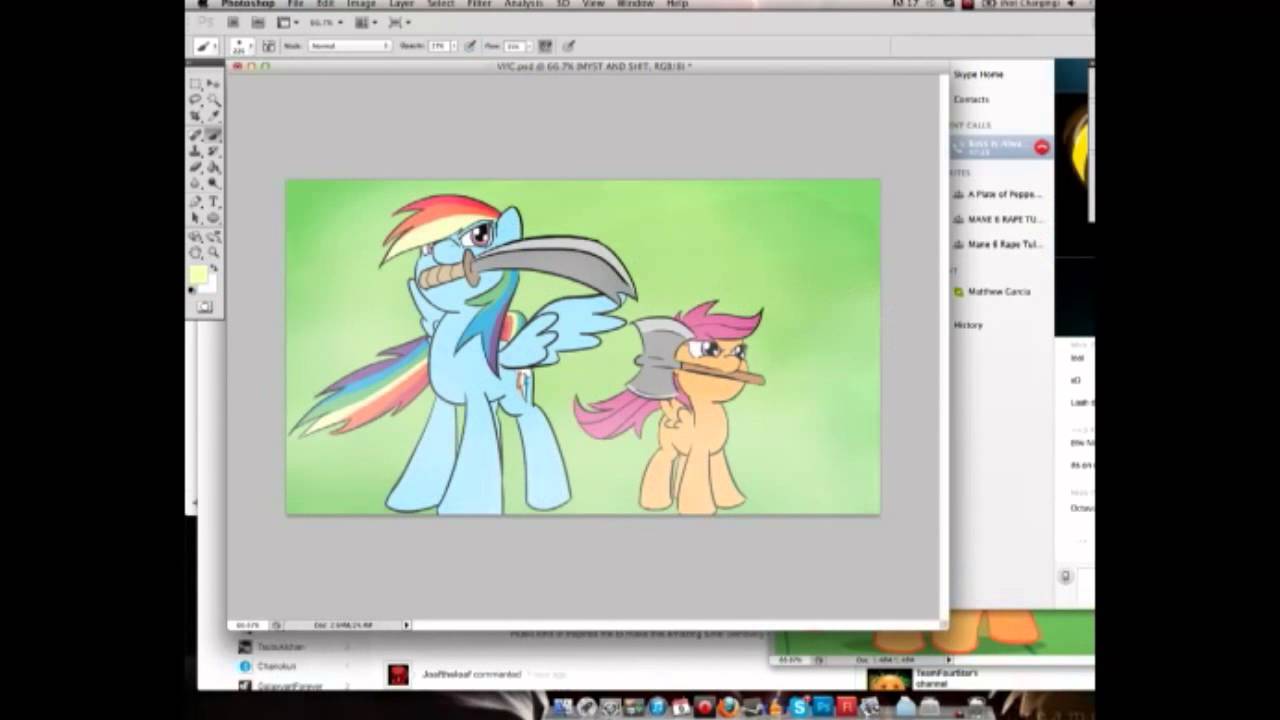Select the Lasso tool
This screenshot has width=1280, height=720.
pos(196,100)
